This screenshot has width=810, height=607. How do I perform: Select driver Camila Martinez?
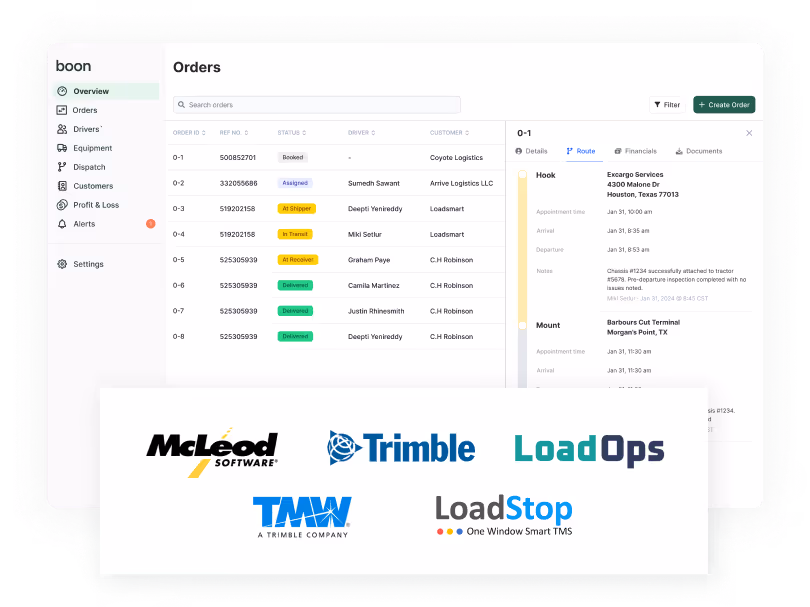[x=373, y=286]
